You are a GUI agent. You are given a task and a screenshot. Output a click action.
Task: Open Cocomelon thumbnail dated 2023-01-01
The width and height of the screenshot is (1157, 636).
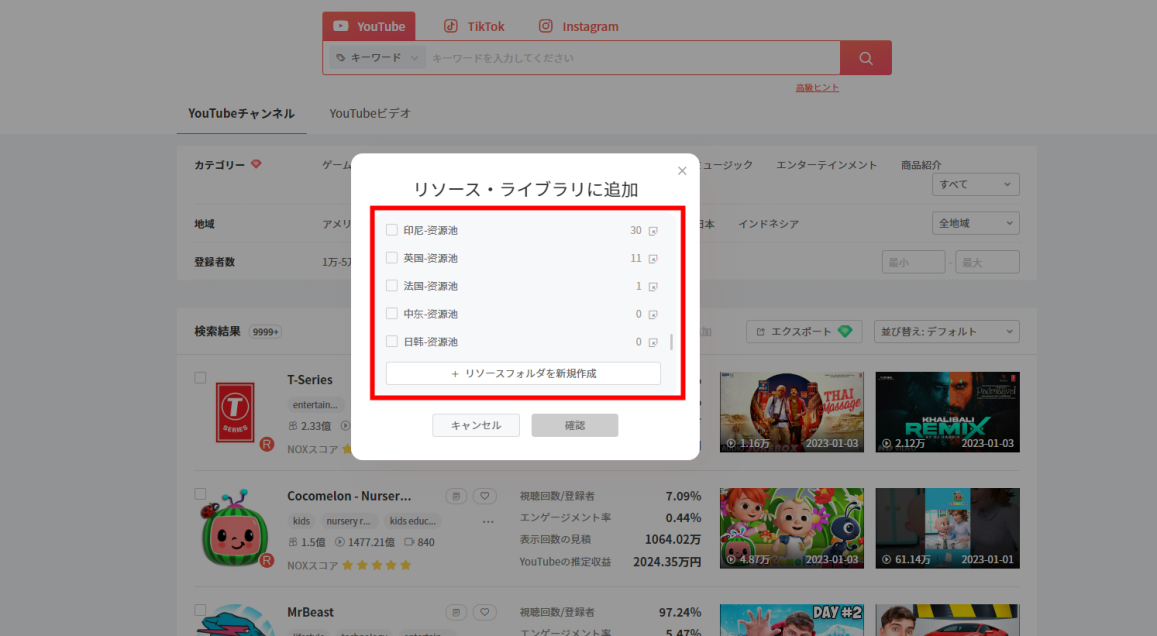[947, 528]
